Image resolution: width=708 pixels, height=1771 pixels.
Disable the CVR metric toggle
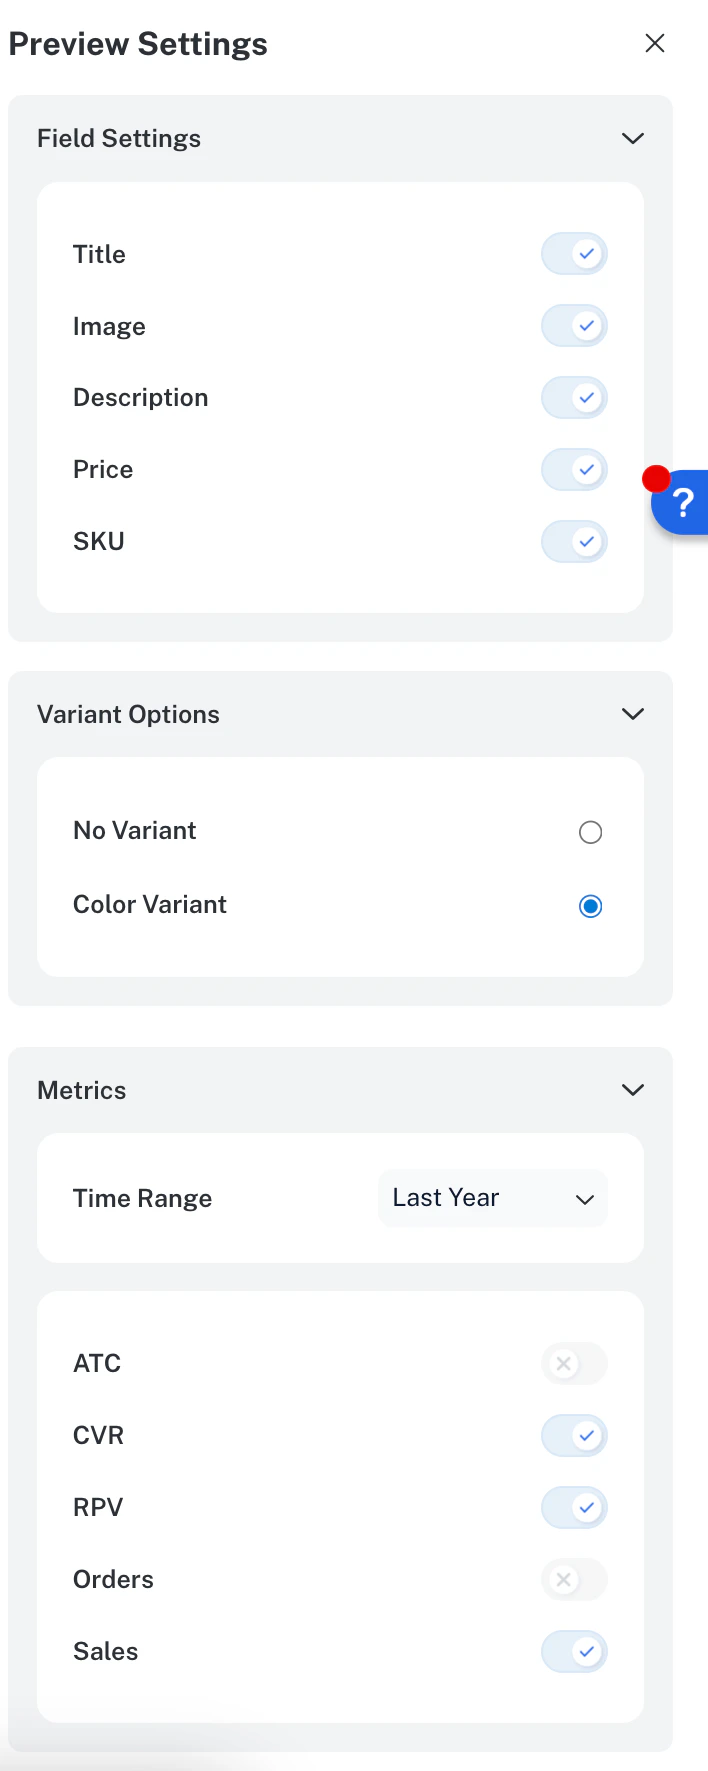click(x=574, y=1435)
